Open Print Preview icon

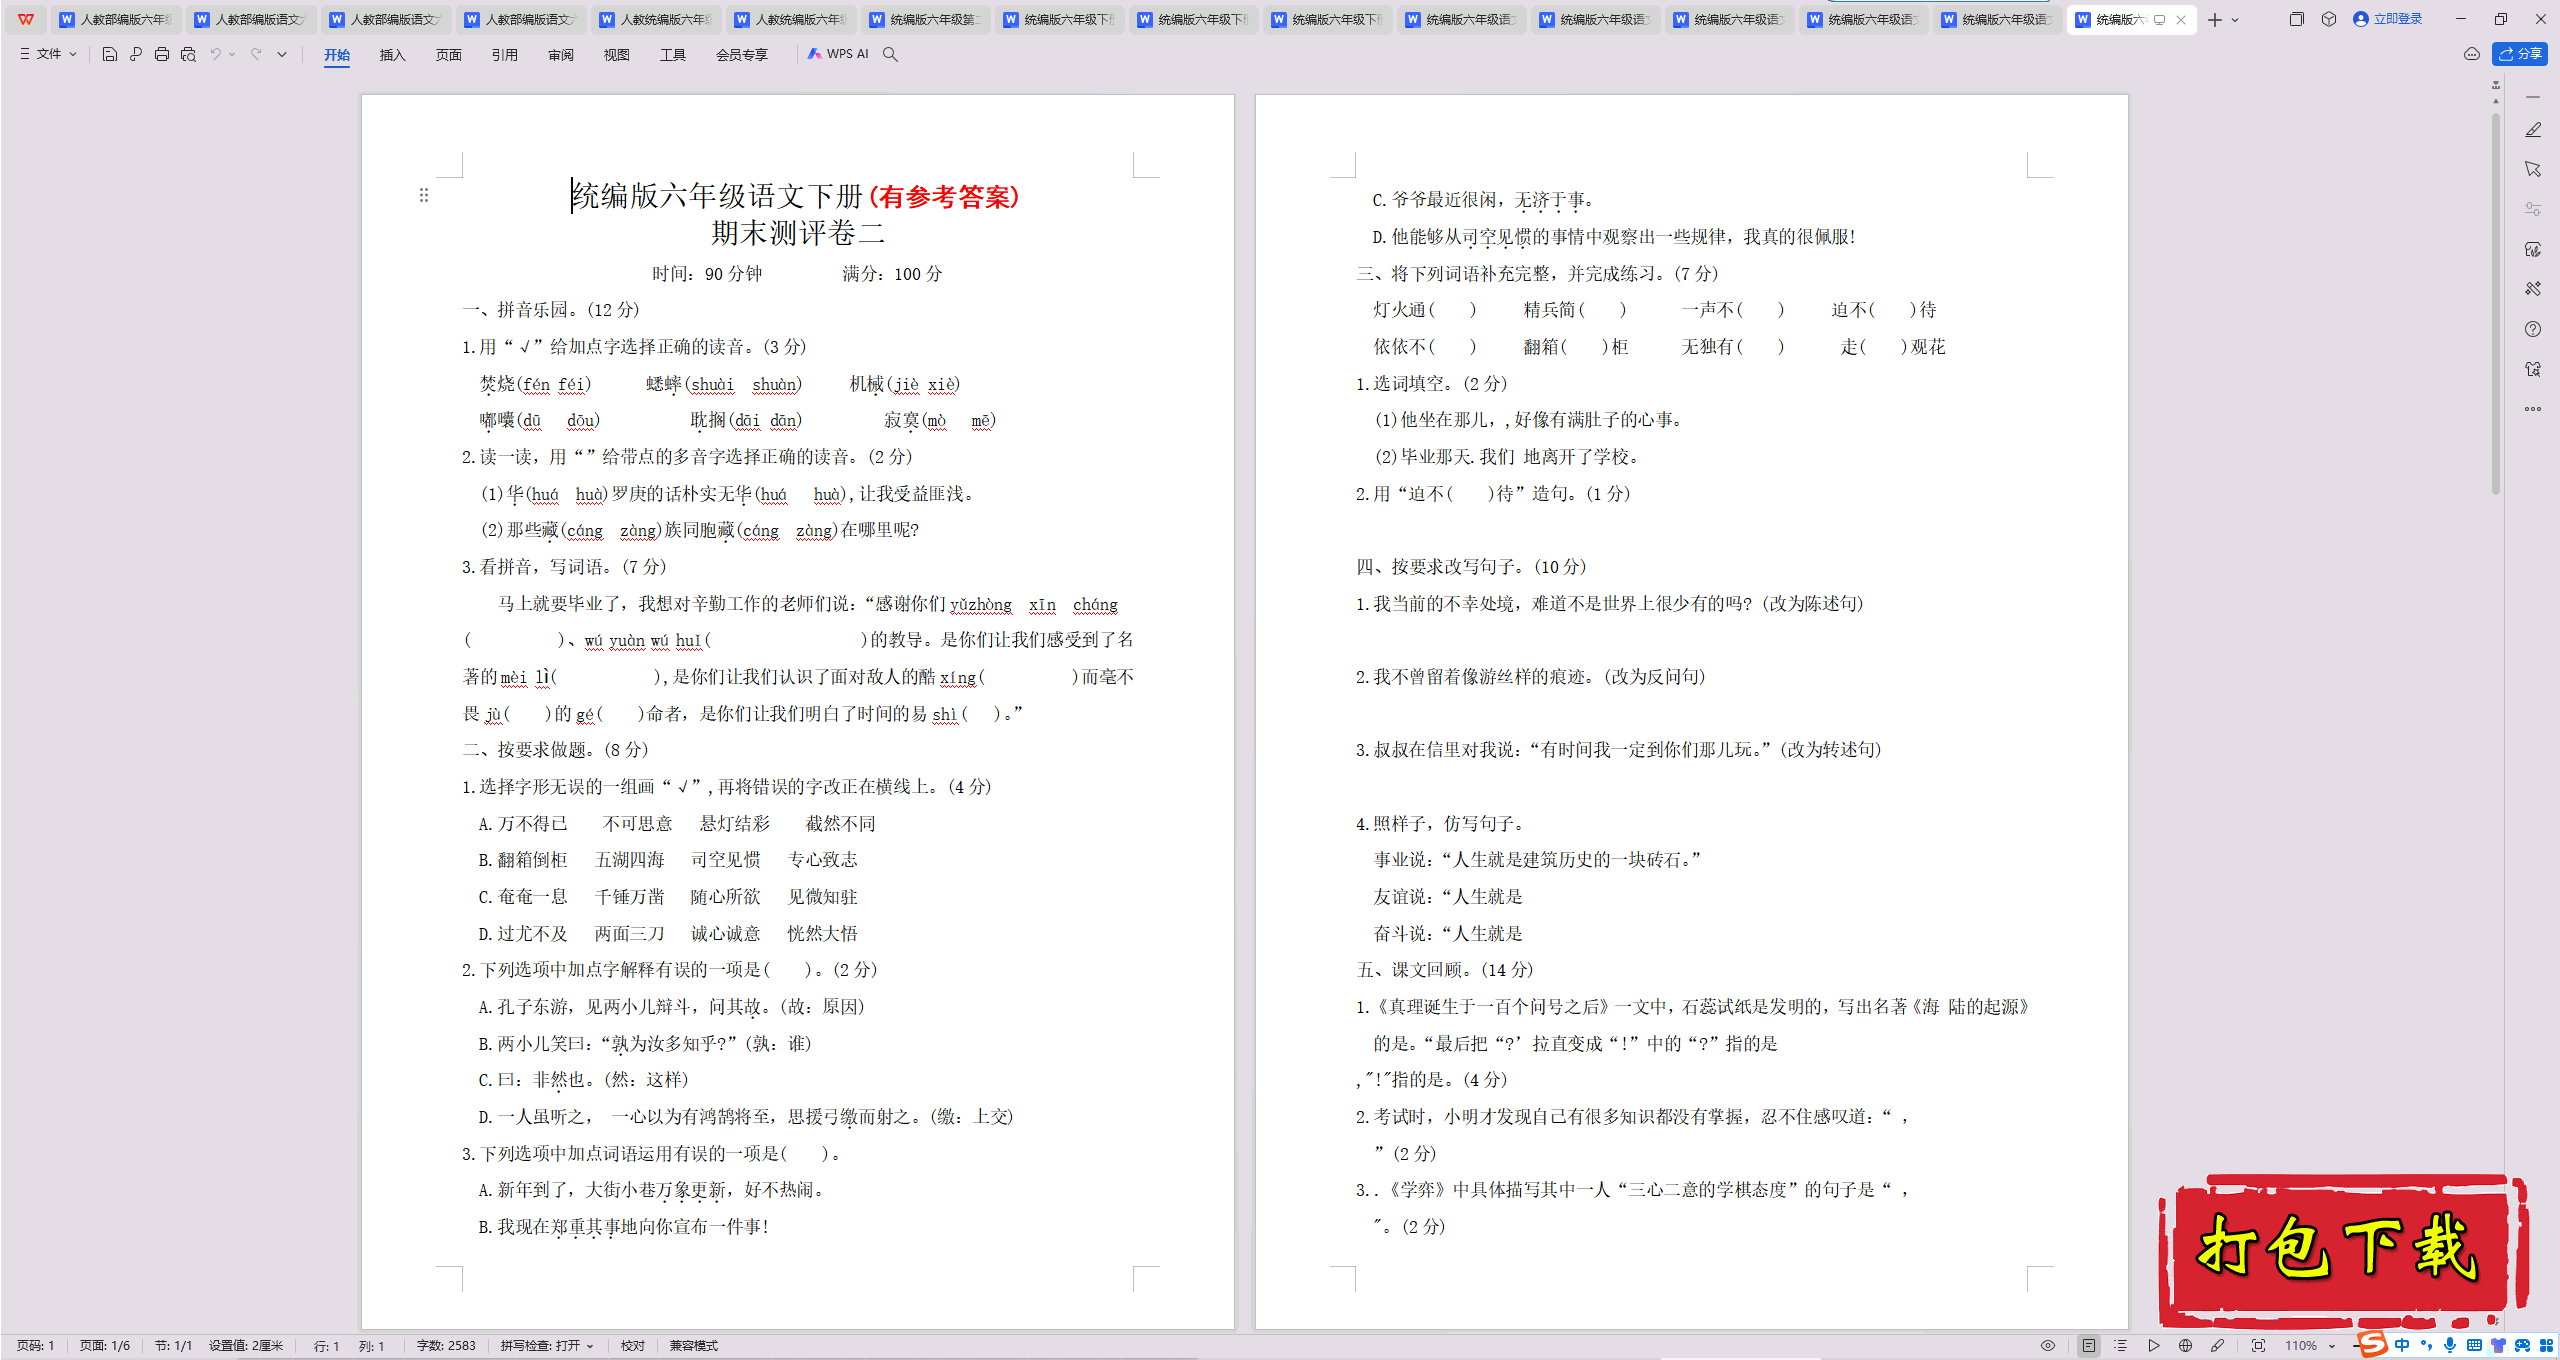point(188,54)
